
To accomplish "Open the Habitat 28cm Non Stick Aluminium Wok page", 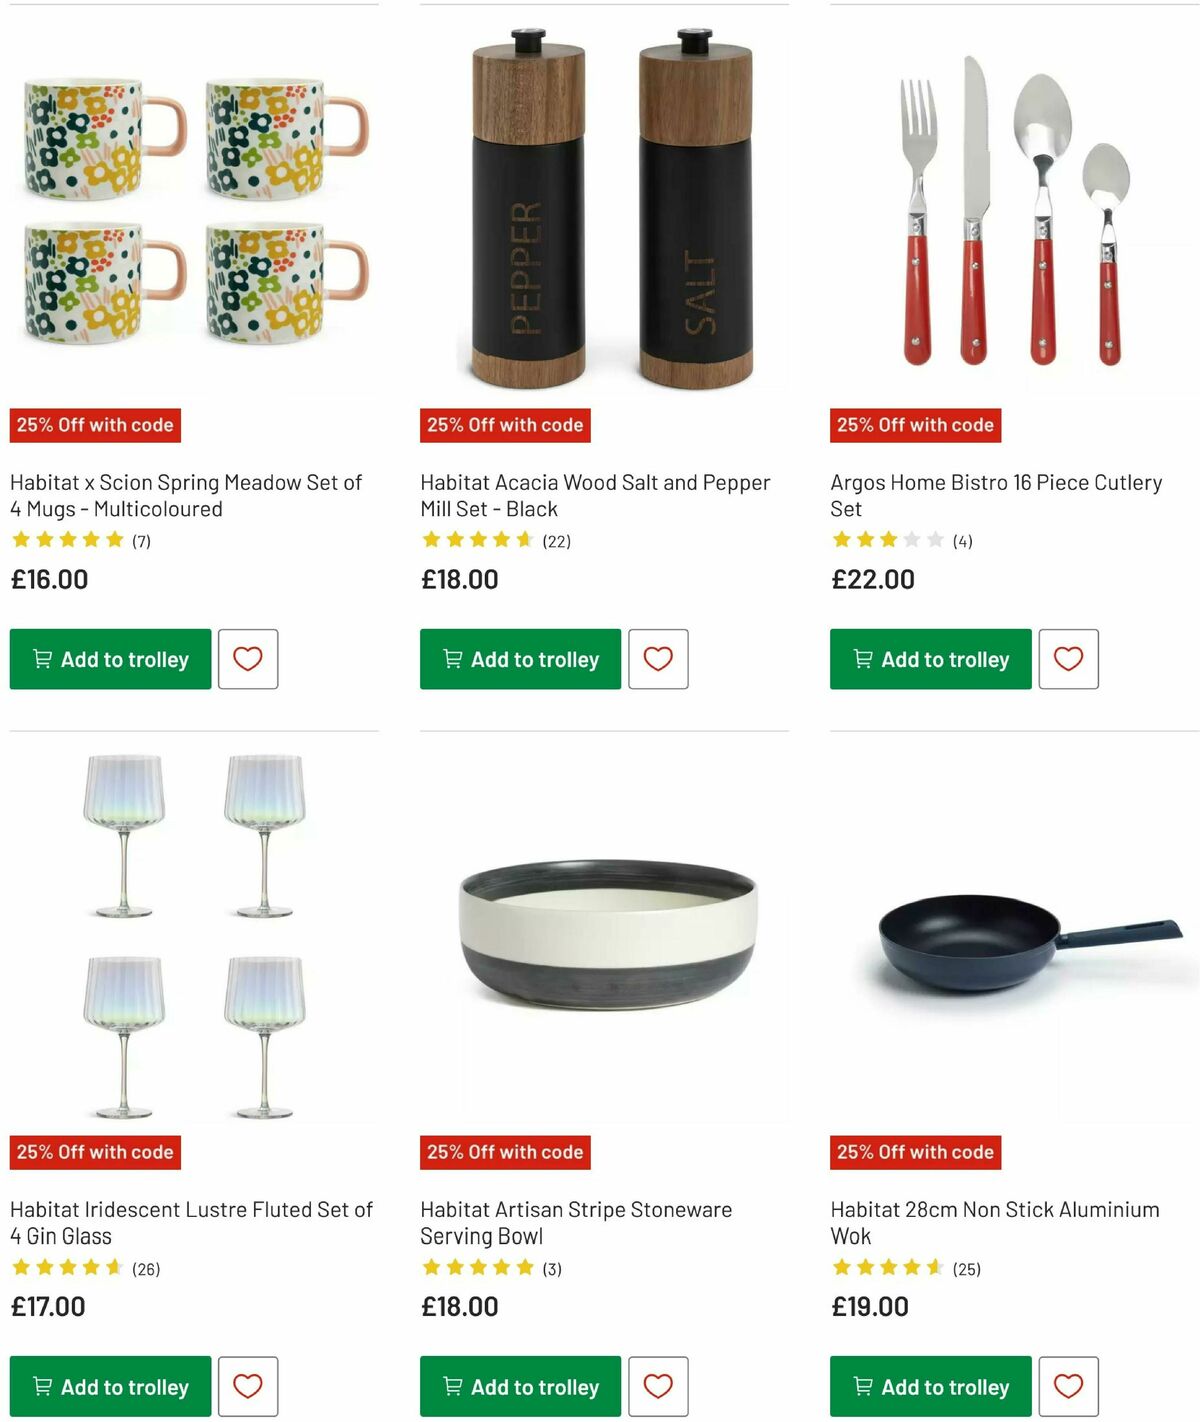I will (x=993, y=1222).
